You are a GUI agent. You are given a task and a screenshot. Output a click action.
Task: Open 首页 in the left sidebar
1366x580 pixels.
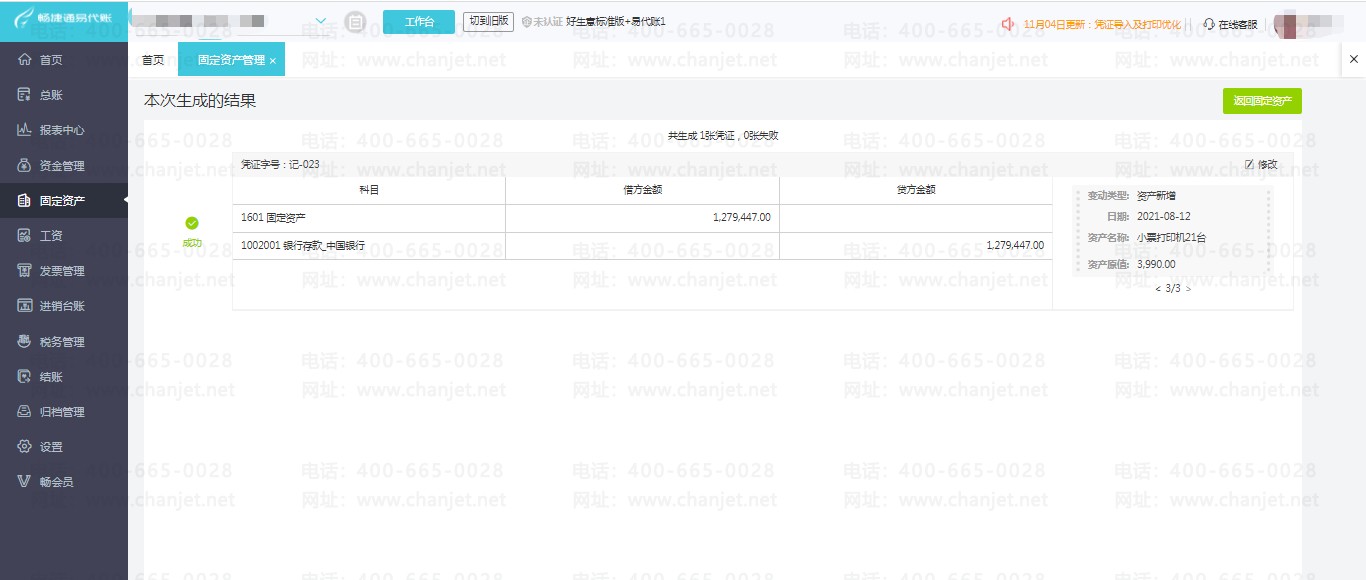(x=64, y=60)
